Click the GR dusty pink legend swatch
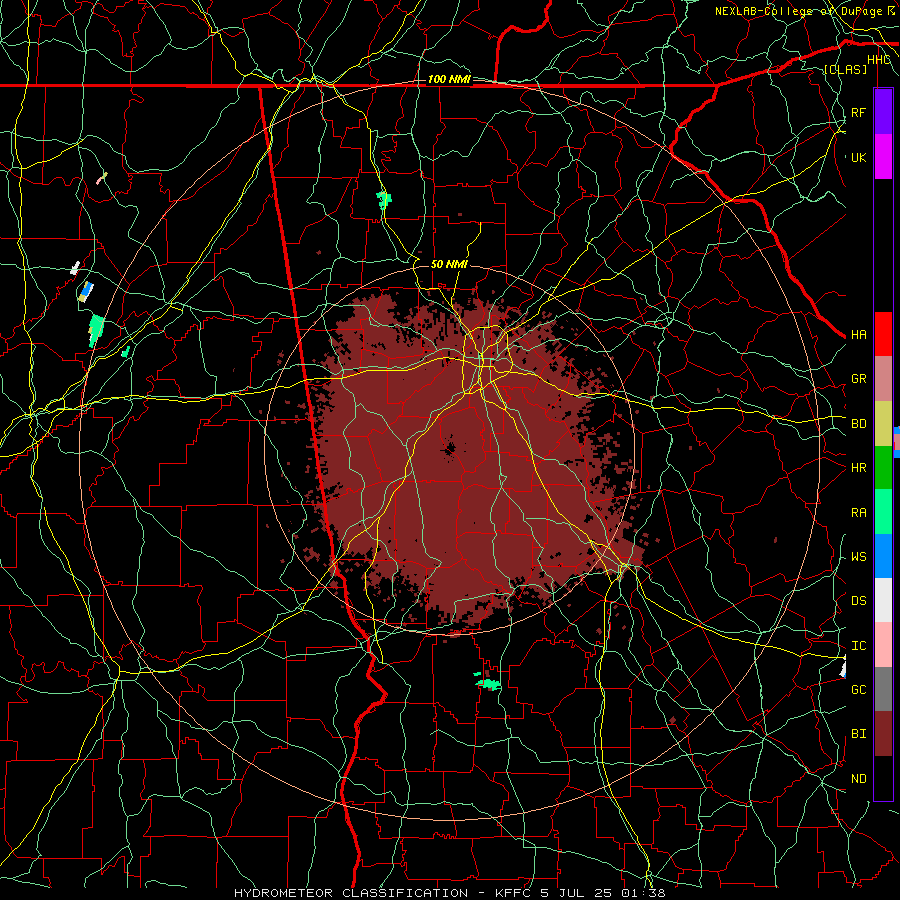This screenshot has height=900, width=900. tap(883, 378)
